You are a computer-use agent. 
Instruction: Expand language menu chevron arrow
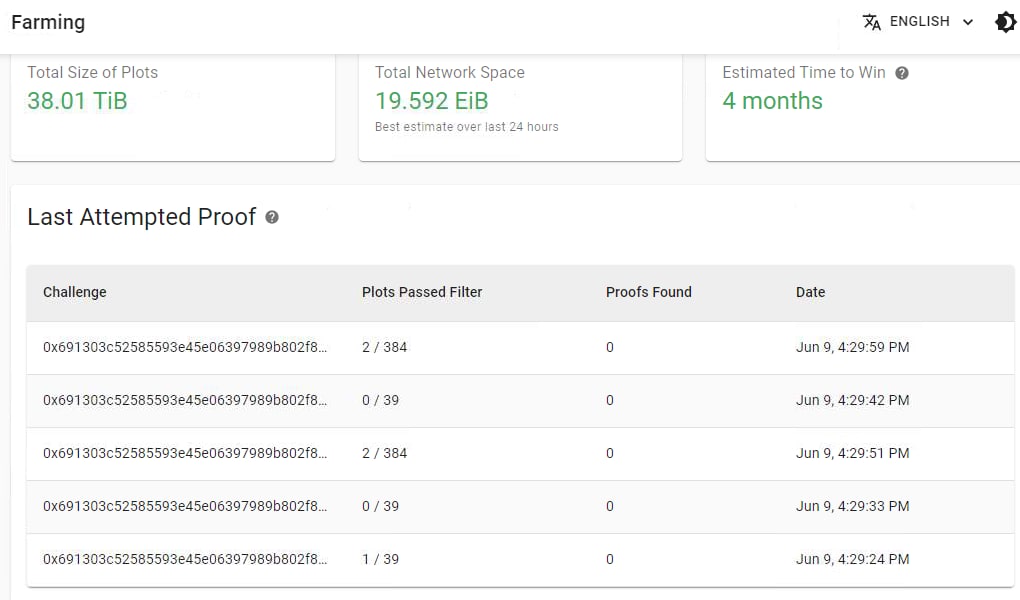pyautogui.click(x=967, y=22)
